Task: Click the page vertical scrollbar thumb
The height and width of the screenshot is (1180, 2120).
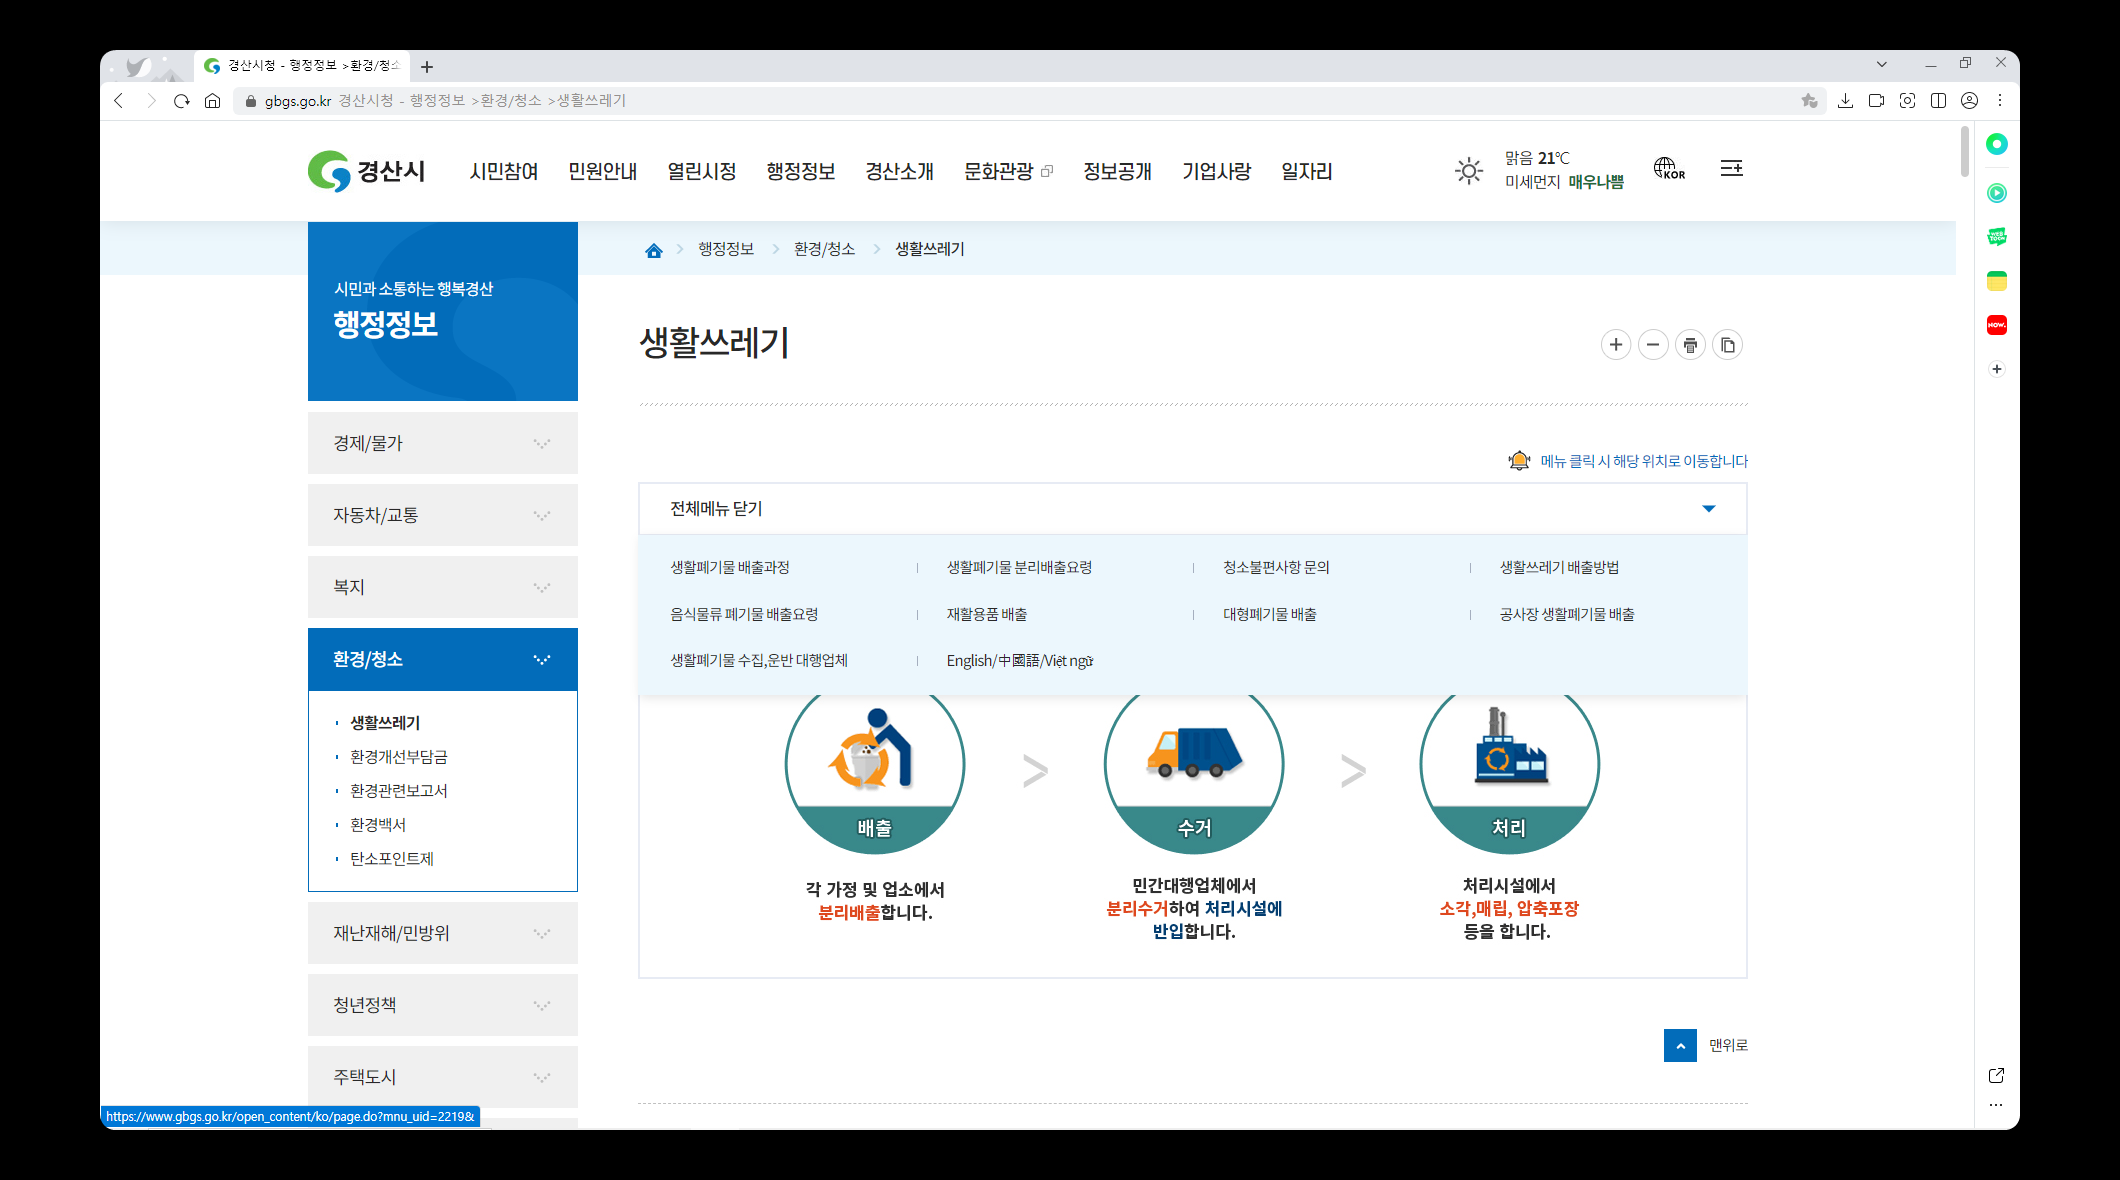Action: click(1964, 152)
